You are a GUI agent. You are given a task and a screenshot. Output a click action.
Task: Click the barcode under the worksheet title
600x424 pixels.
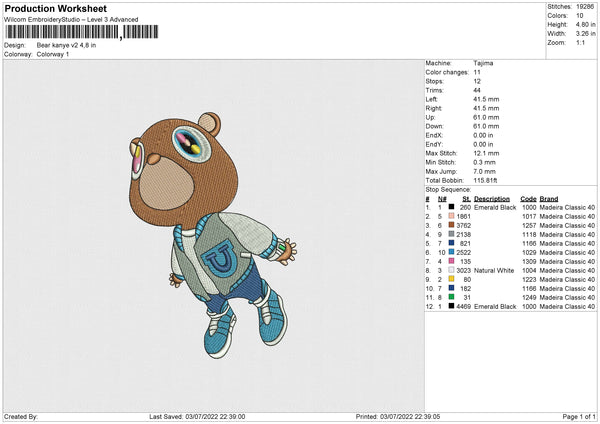pyautogui.click(x=81, y=32)
